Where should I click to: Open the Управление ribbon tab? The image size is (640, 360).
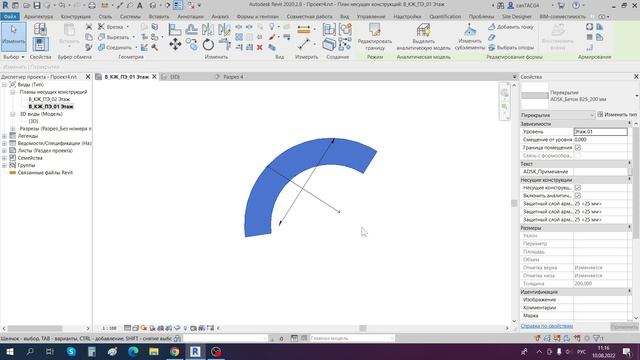(x=371, y=17)
